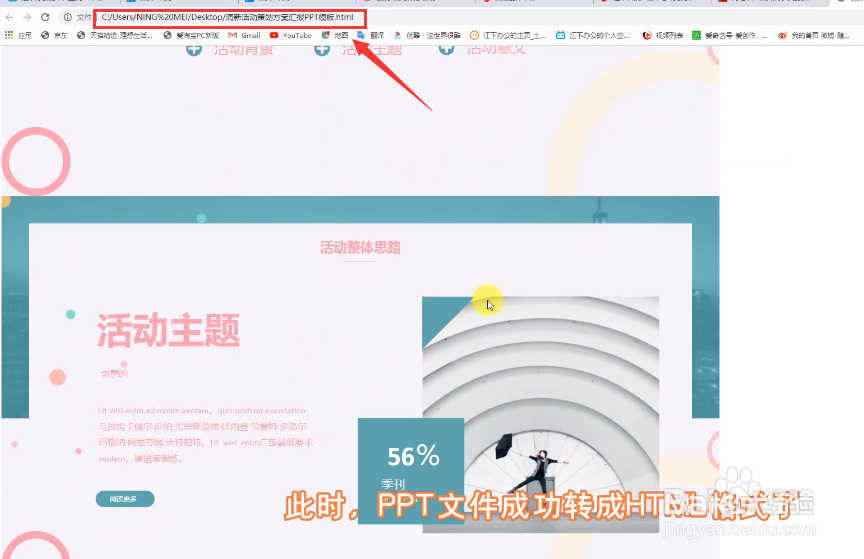
Task: Open the Gmail bookmark
Action: tap(244, 35)
